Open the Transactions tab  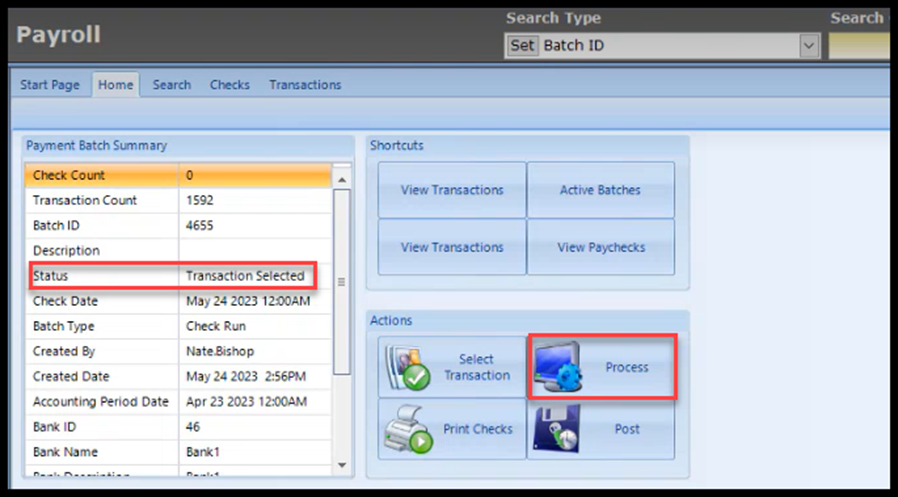tap(305, 85)
